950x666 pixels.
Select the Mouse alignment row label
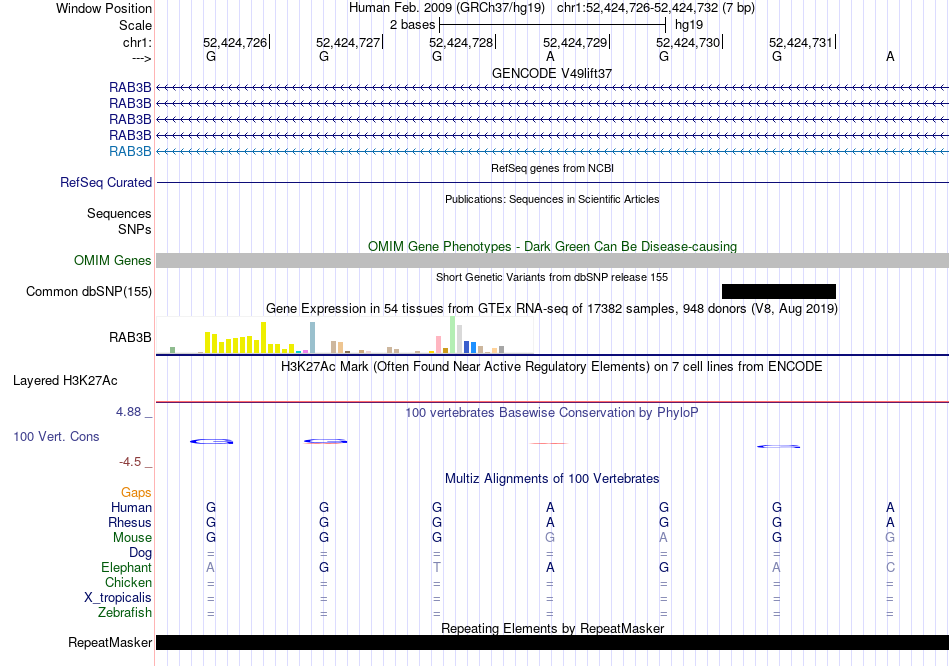(x=133, y=538)
